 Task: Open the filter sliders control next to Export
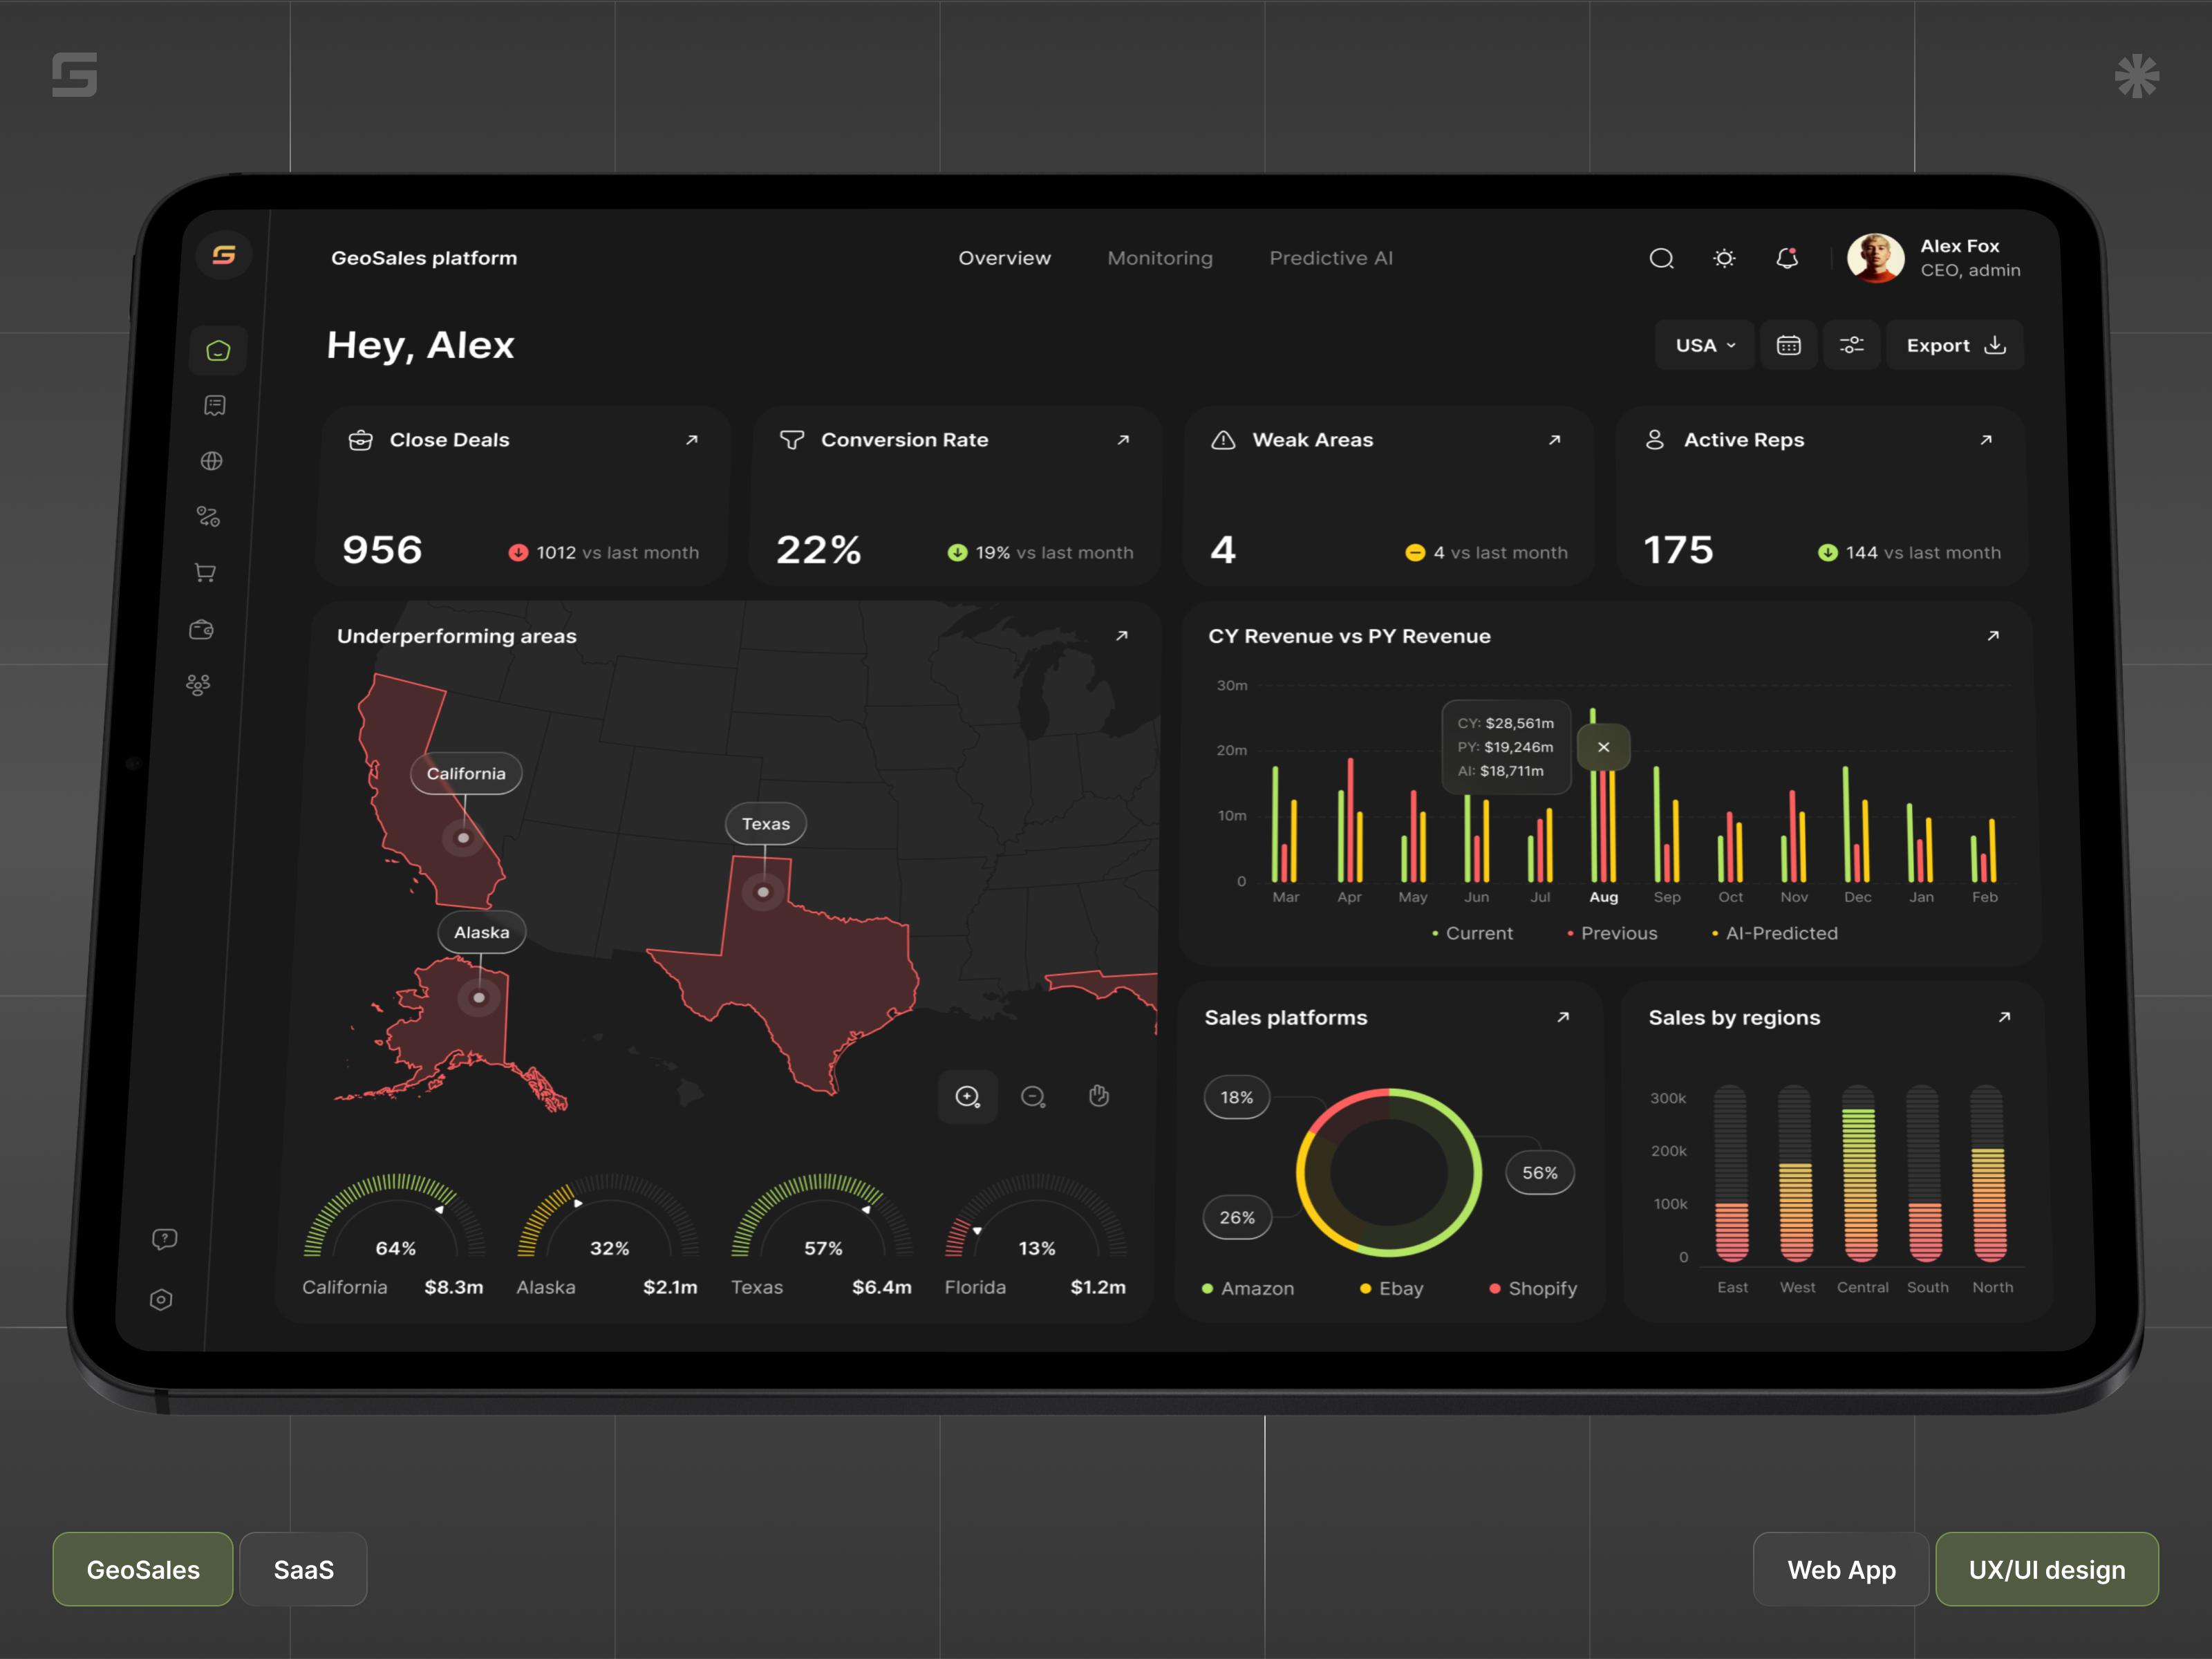(1852, 345)
